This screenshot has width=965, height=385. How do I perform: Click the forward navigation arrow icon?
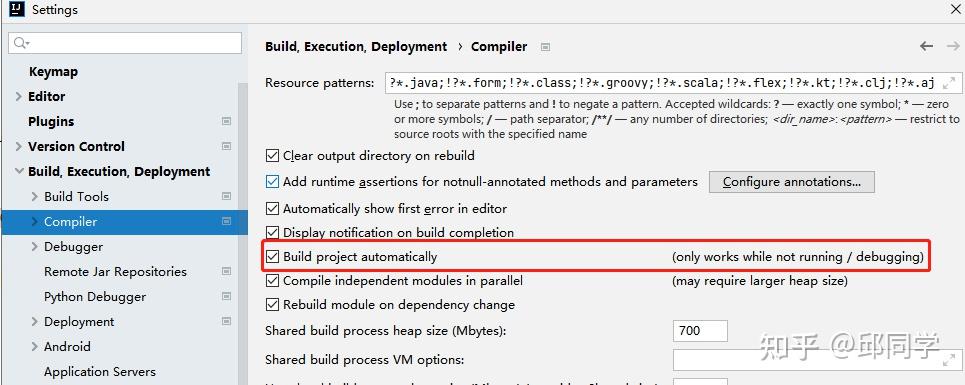click(x=953, y=46)
